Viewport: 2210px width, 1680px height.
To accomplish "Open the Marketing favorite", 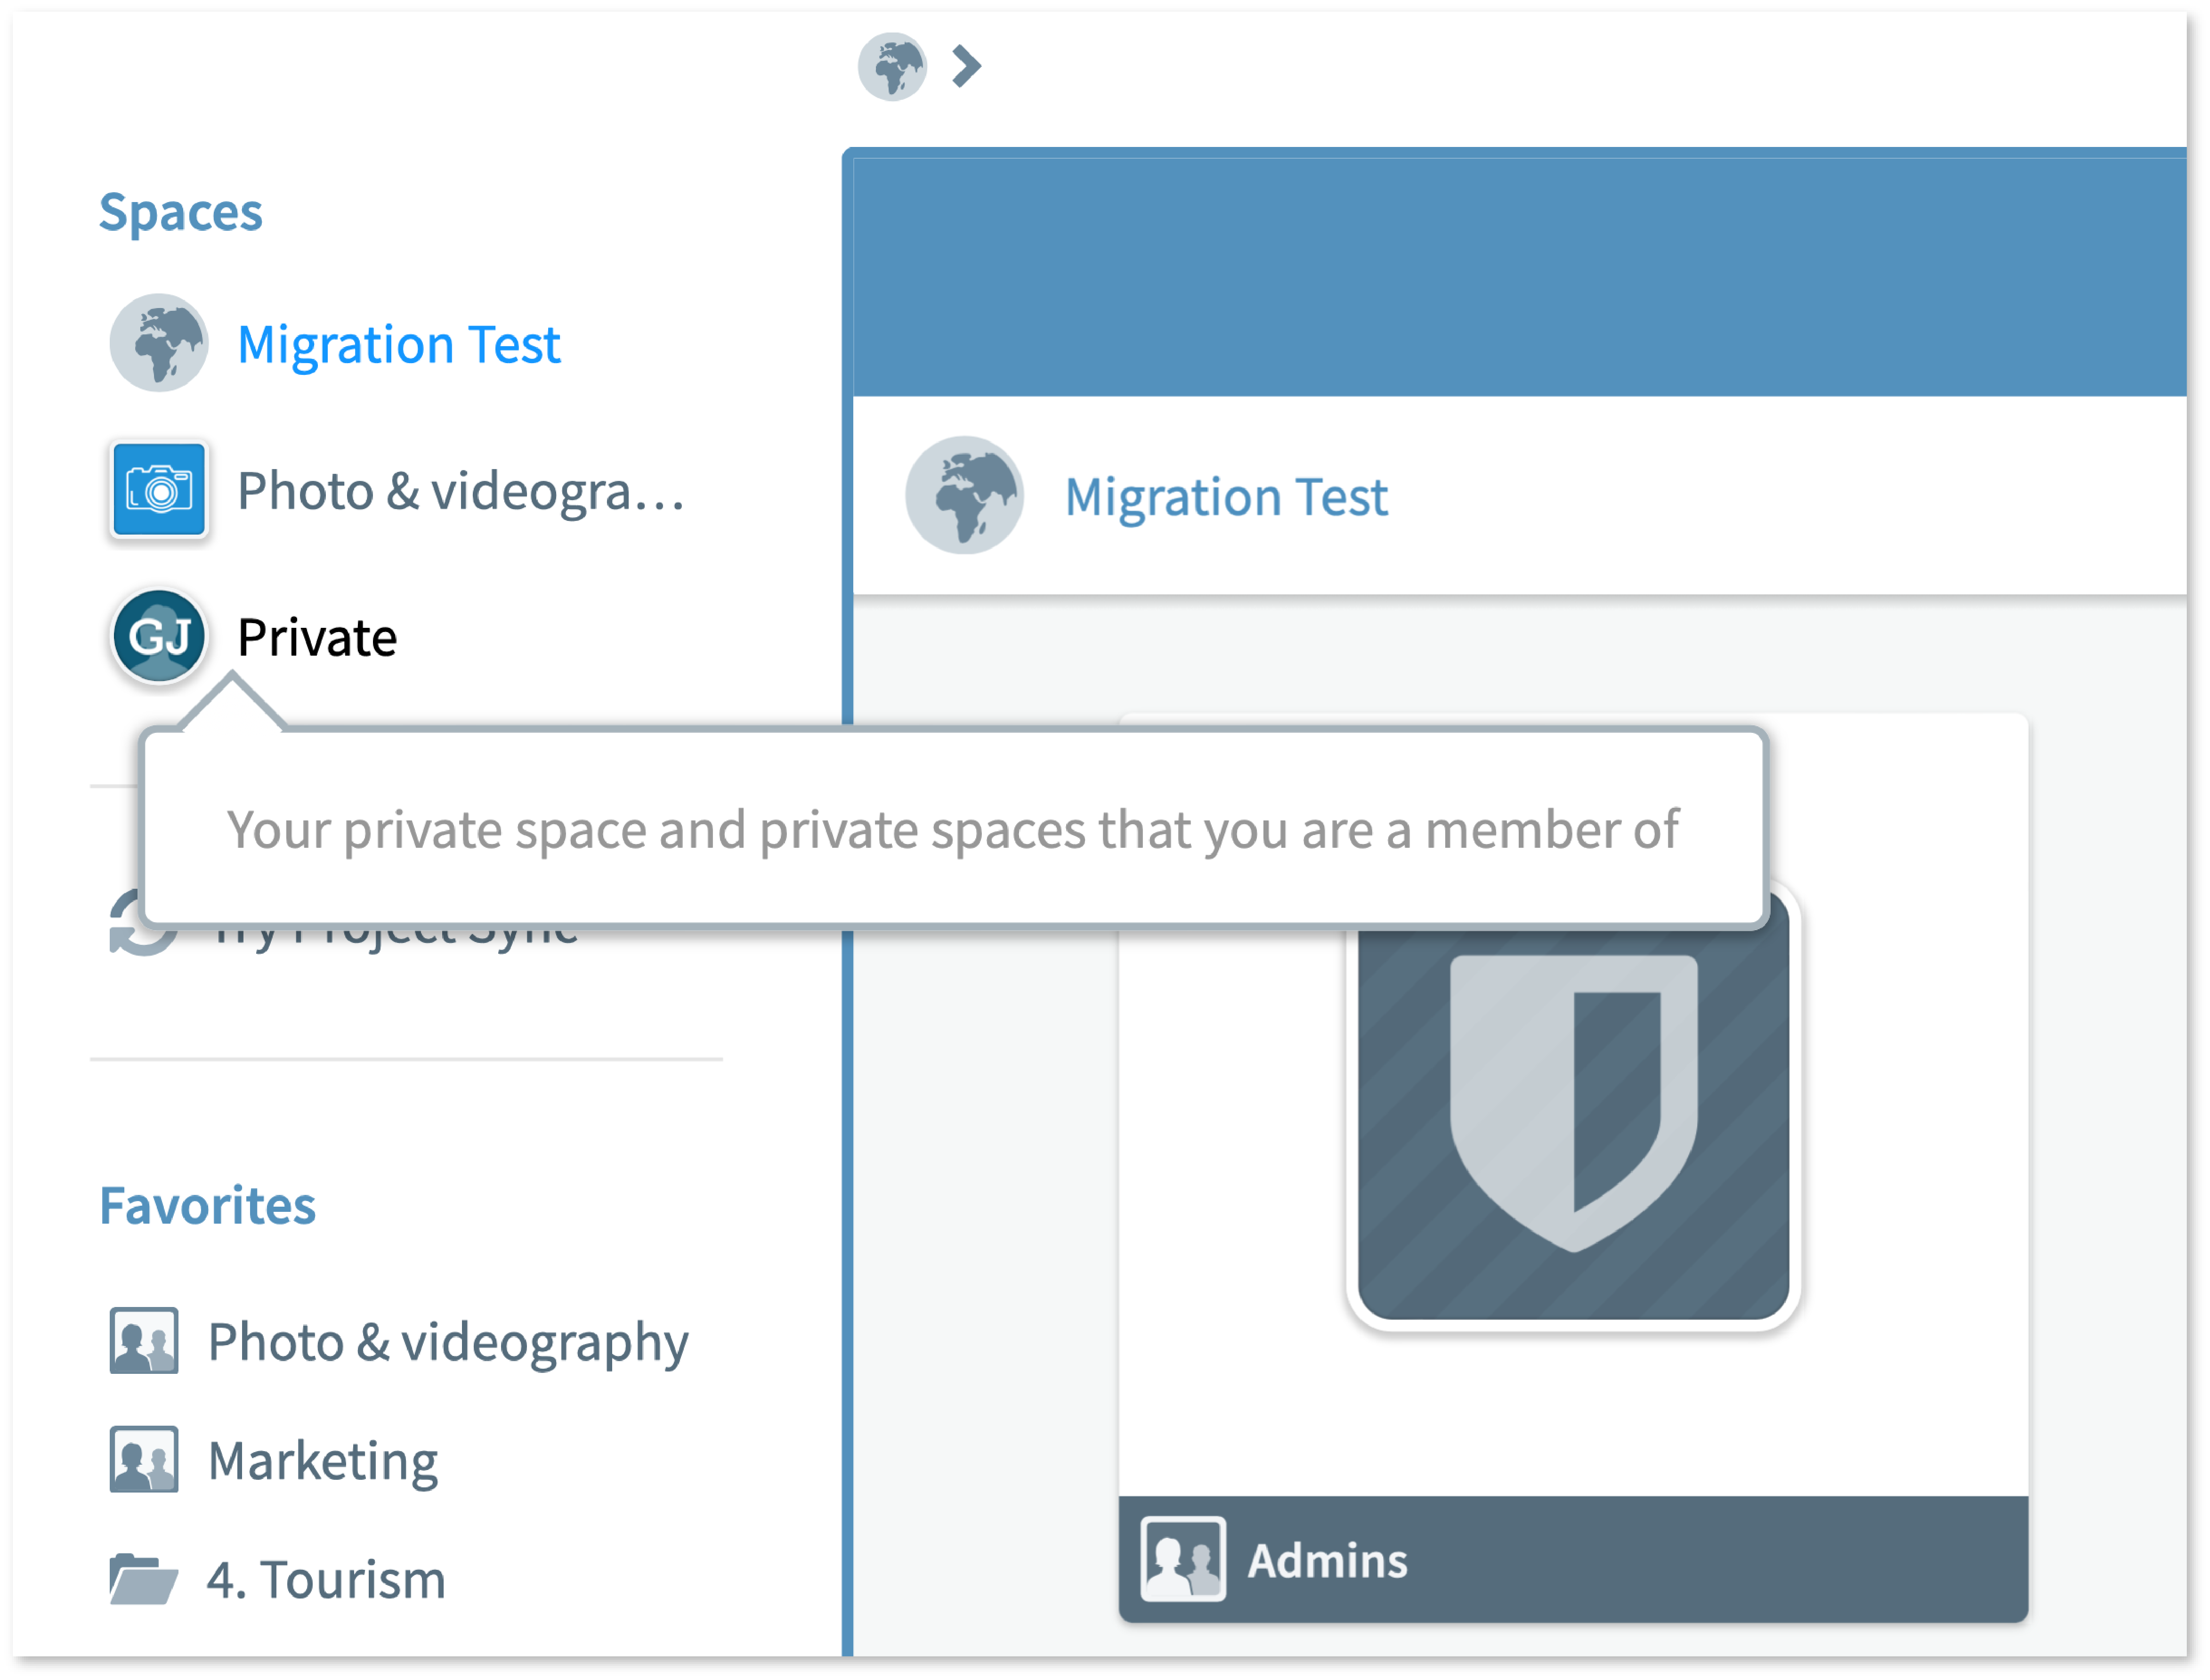I will (x=323, y=1461).
